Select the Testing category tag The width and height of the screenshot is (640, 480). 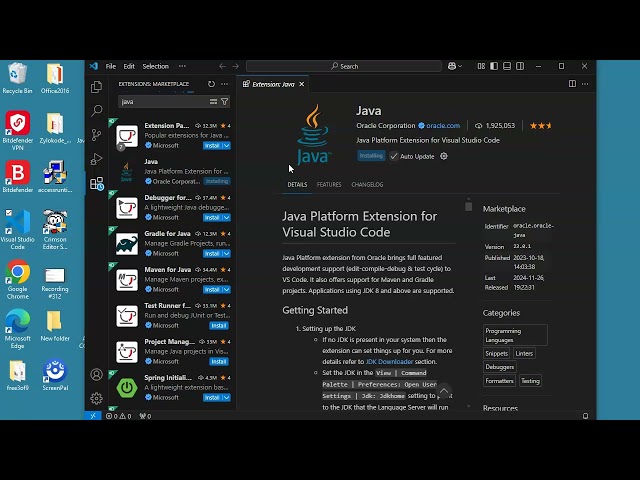coord(530,381)
